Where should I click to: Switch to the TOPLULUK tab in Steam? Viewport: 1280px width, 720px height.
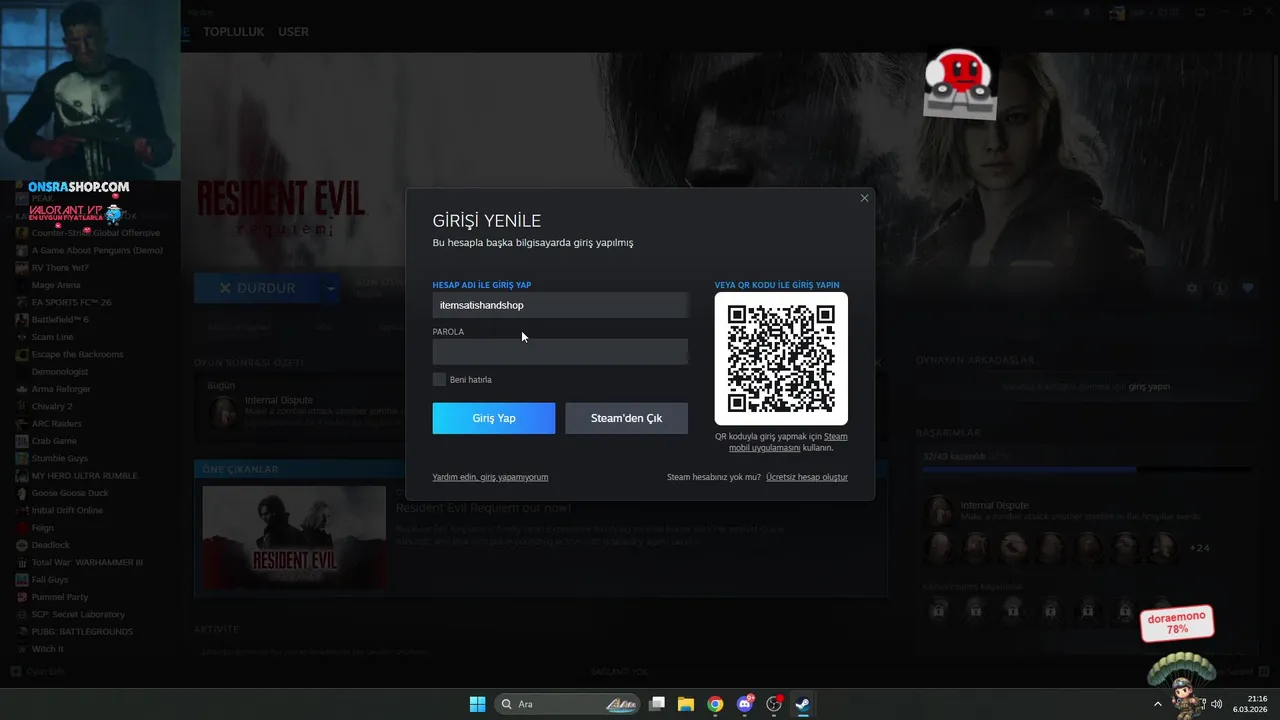point(234,32)
